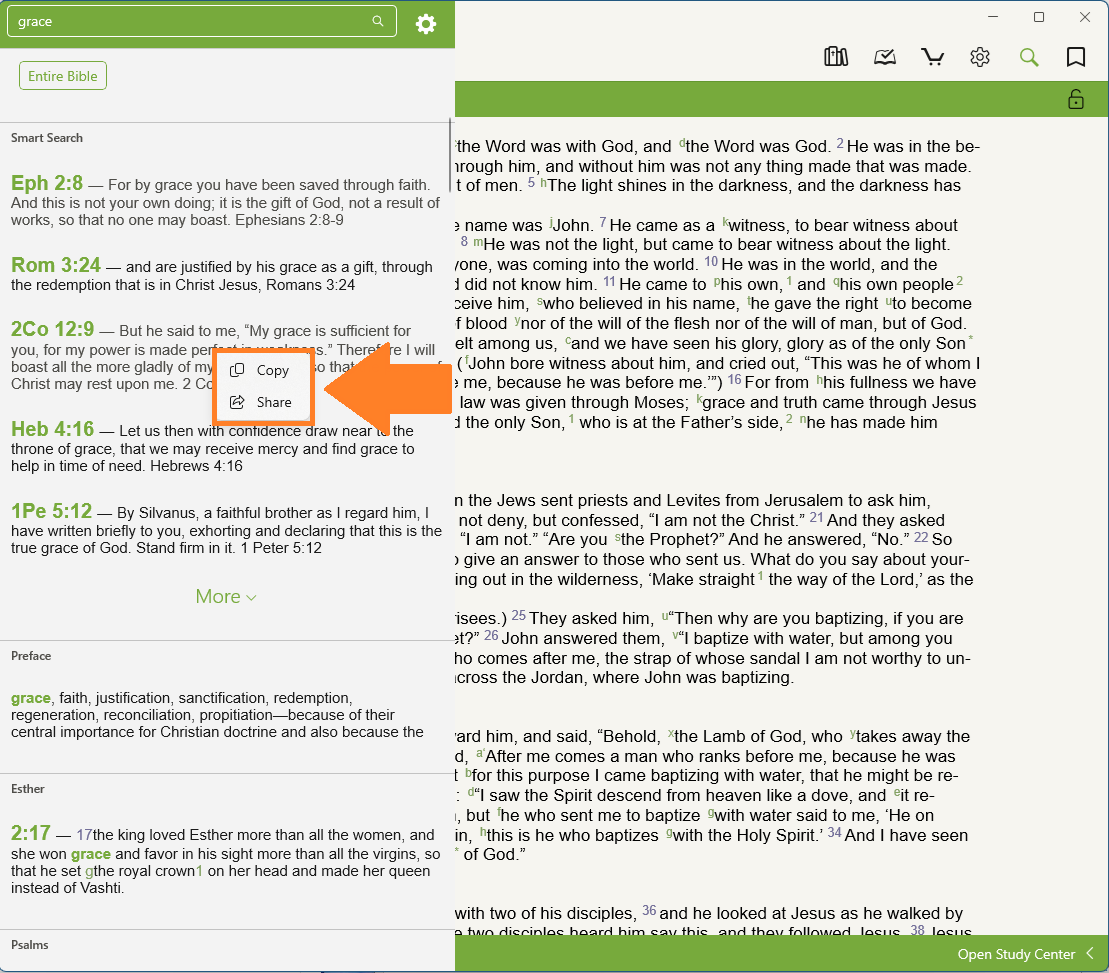Open the Heb 4:16 search result
The width and height of the screenshot is (1109, 973).
(x=53, y=429)
